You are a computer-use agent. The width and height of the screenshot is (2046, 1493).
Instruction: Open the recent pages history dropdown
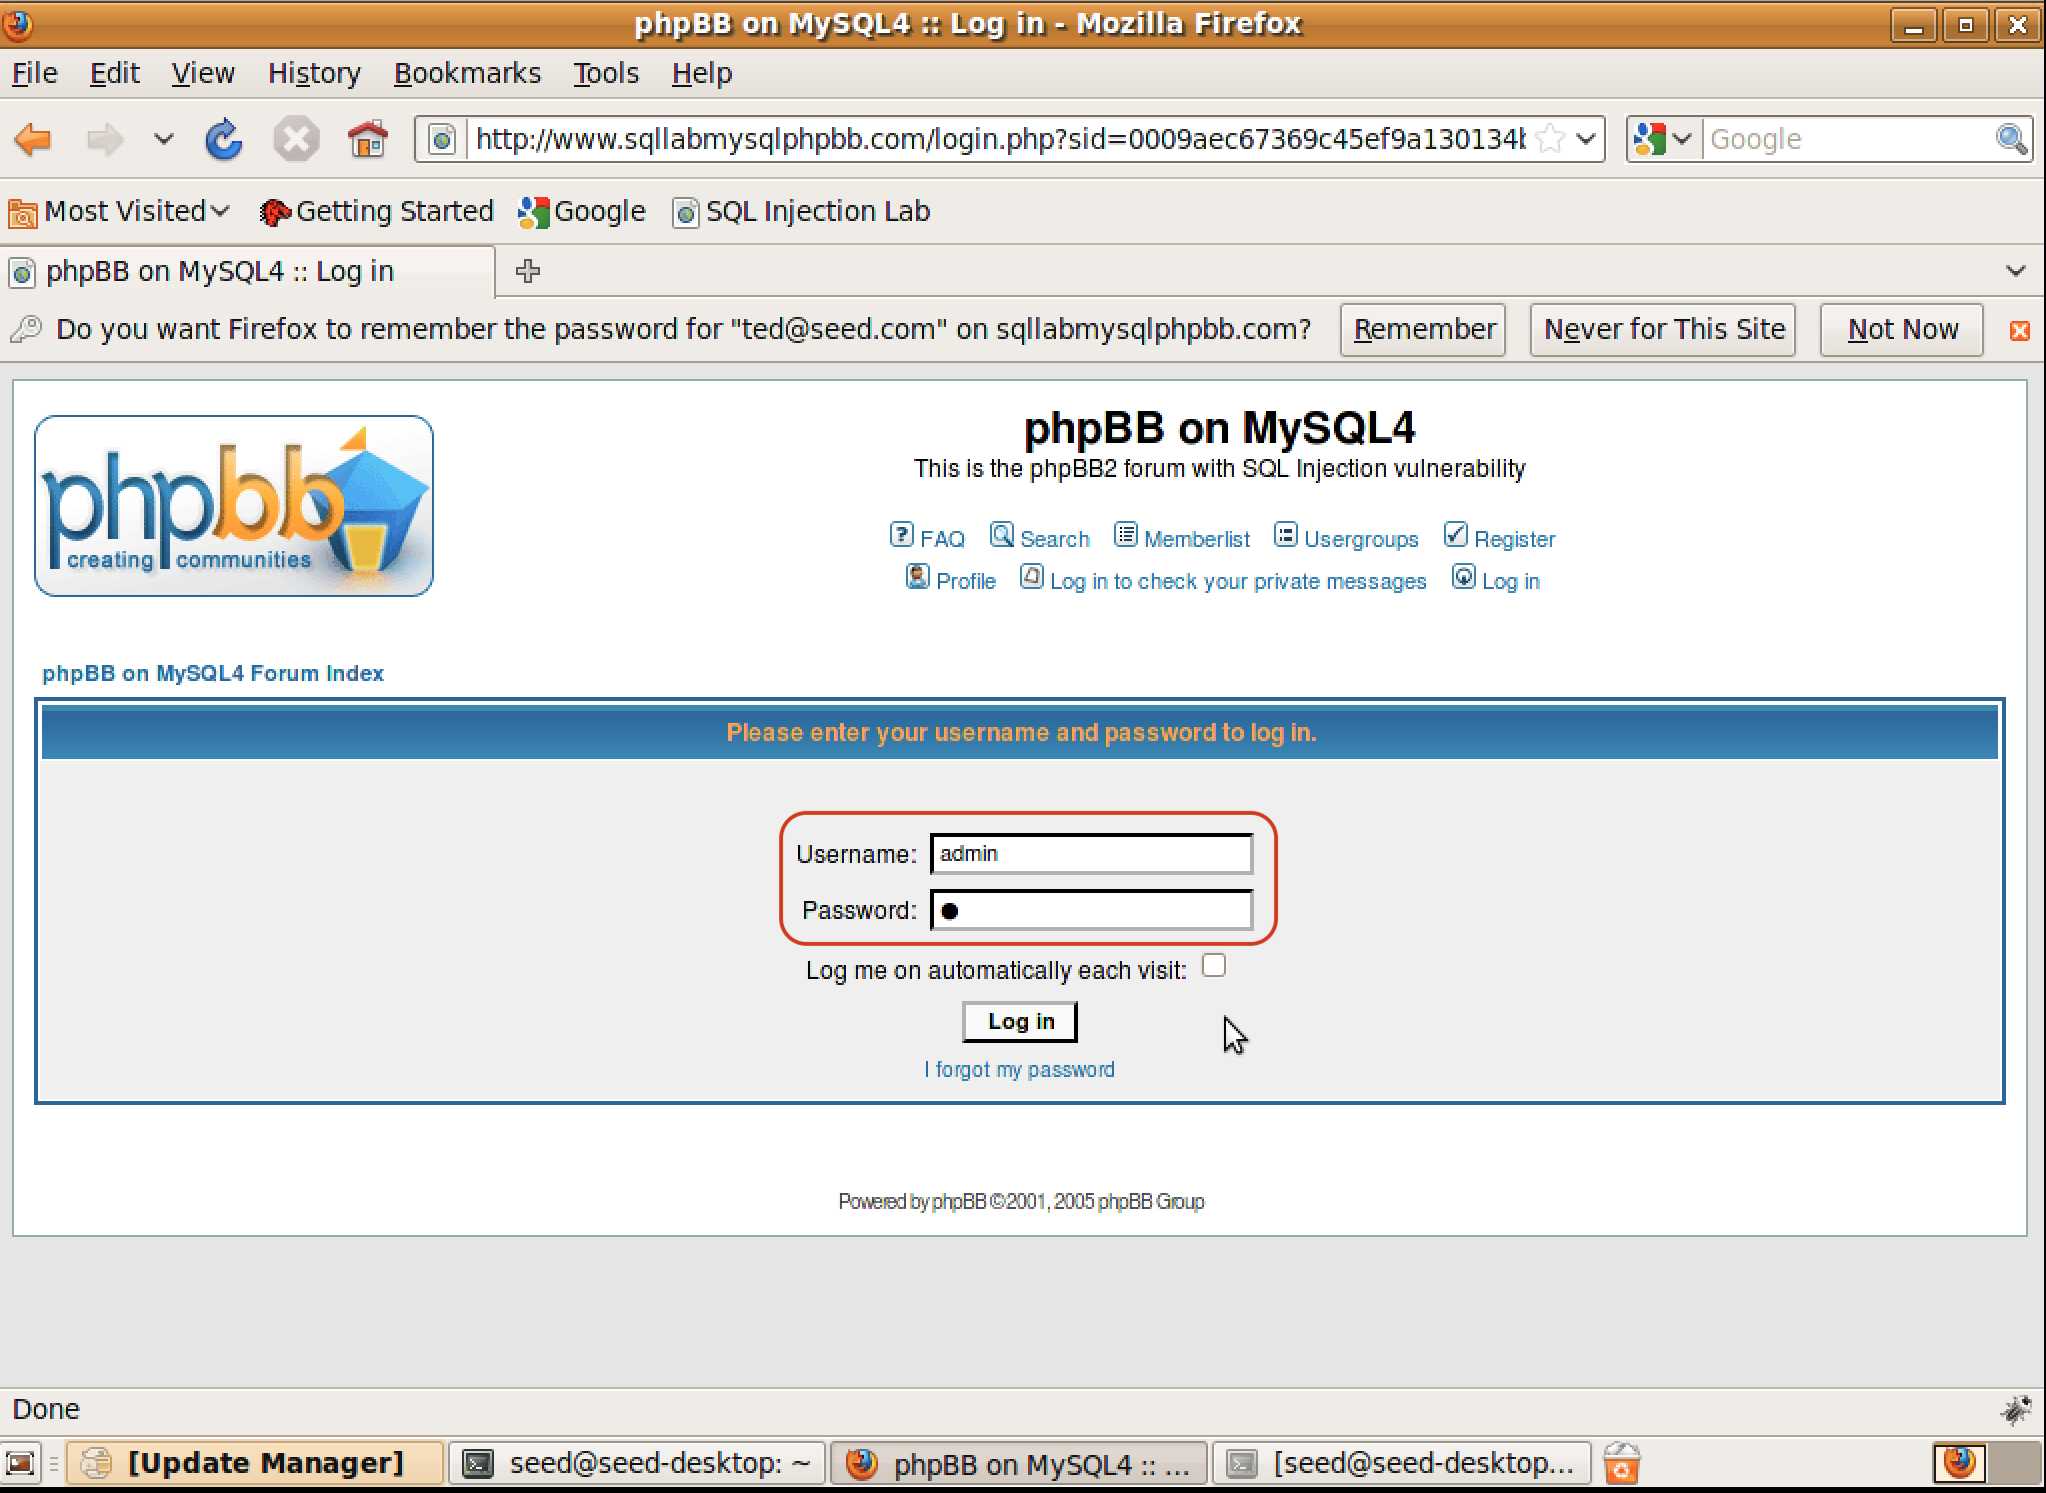[163, 139]
